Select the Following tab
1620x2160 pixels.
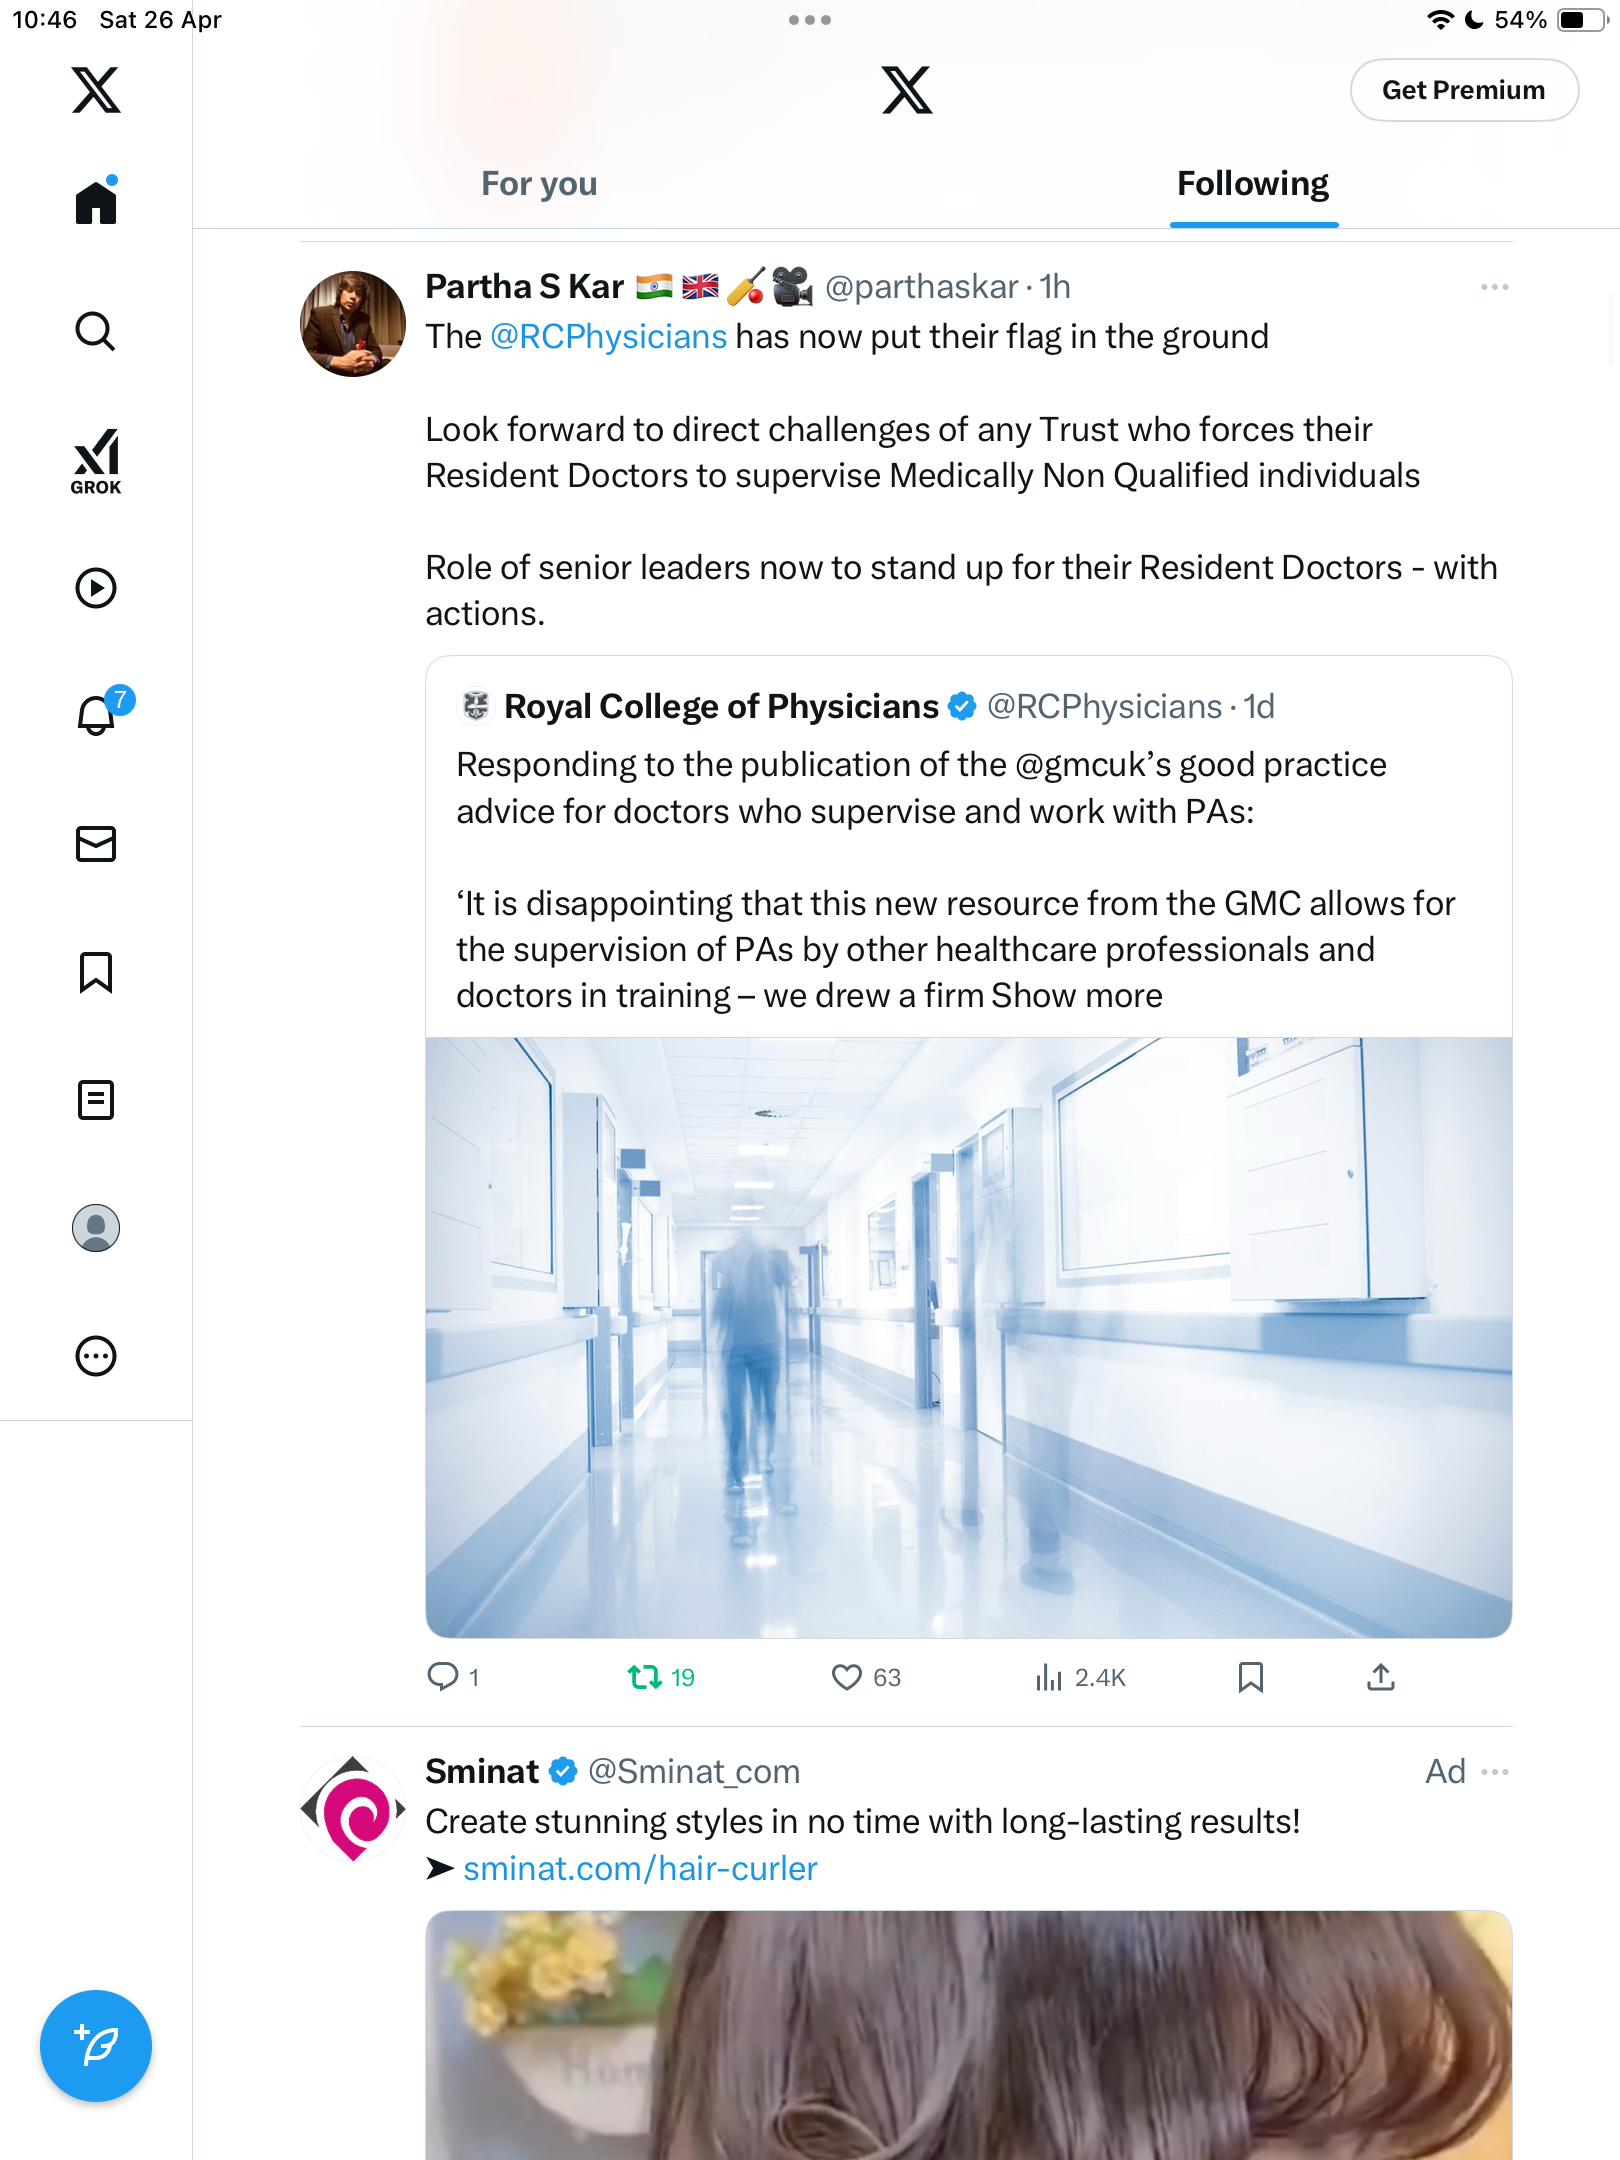(x=1253, y=184)
